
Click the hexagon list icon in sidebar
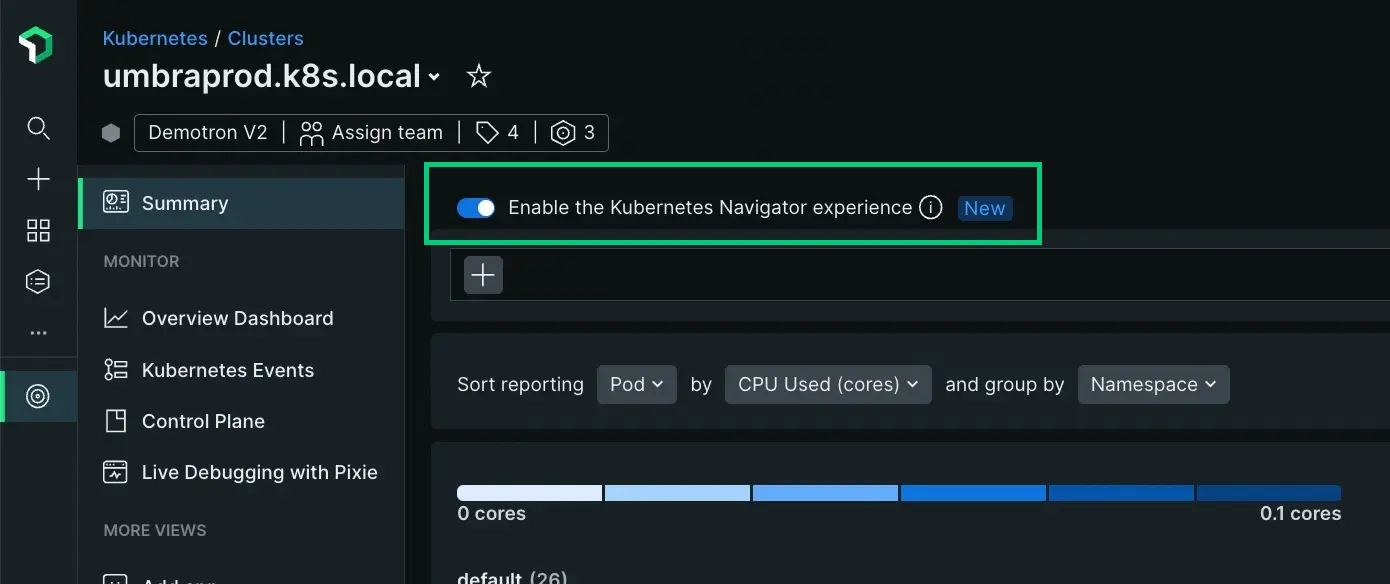pyautogui.click(x=38, y=282)
